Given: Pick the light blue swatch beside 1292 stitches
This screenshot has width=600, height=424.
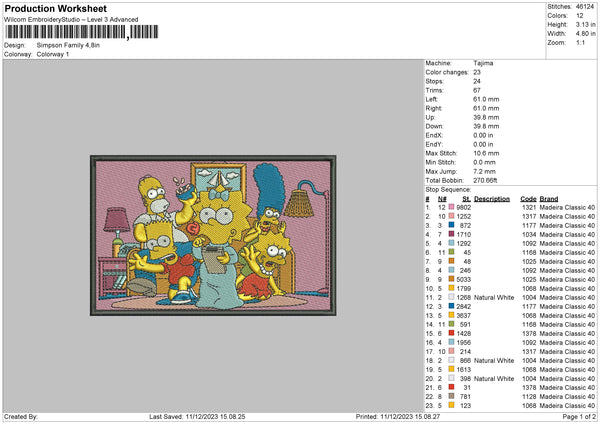Looking at the screenshot, I should pos(452,243).
